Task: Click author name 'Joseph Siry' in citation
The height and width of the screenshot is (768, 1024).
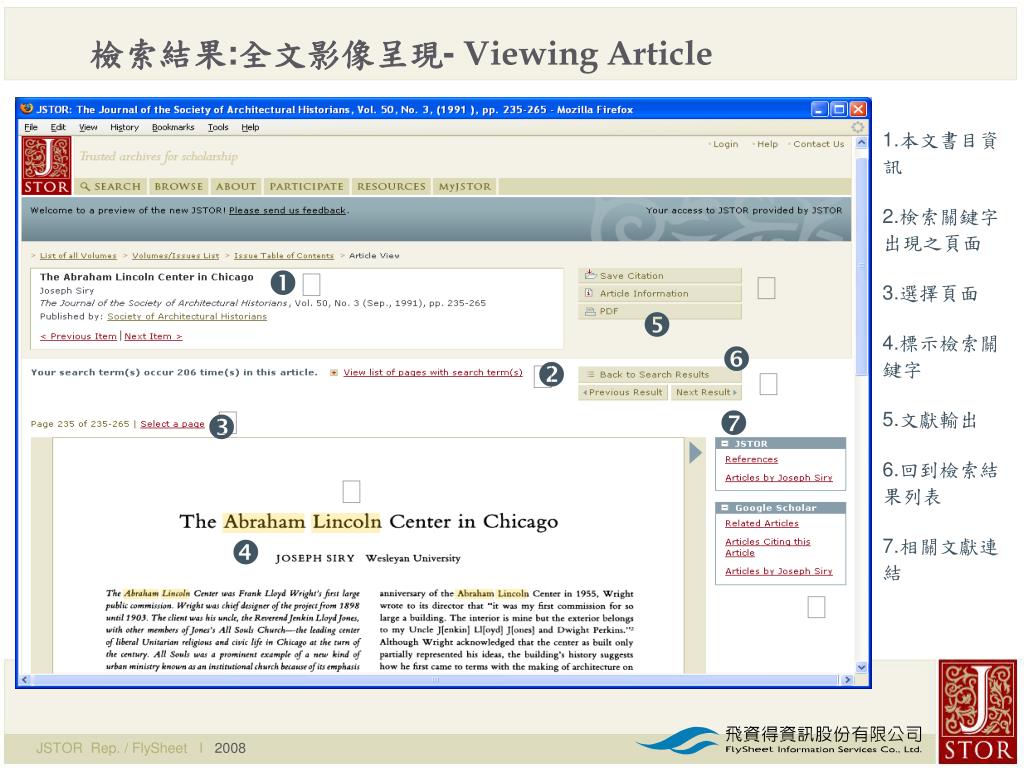Action: pos(67,291)
